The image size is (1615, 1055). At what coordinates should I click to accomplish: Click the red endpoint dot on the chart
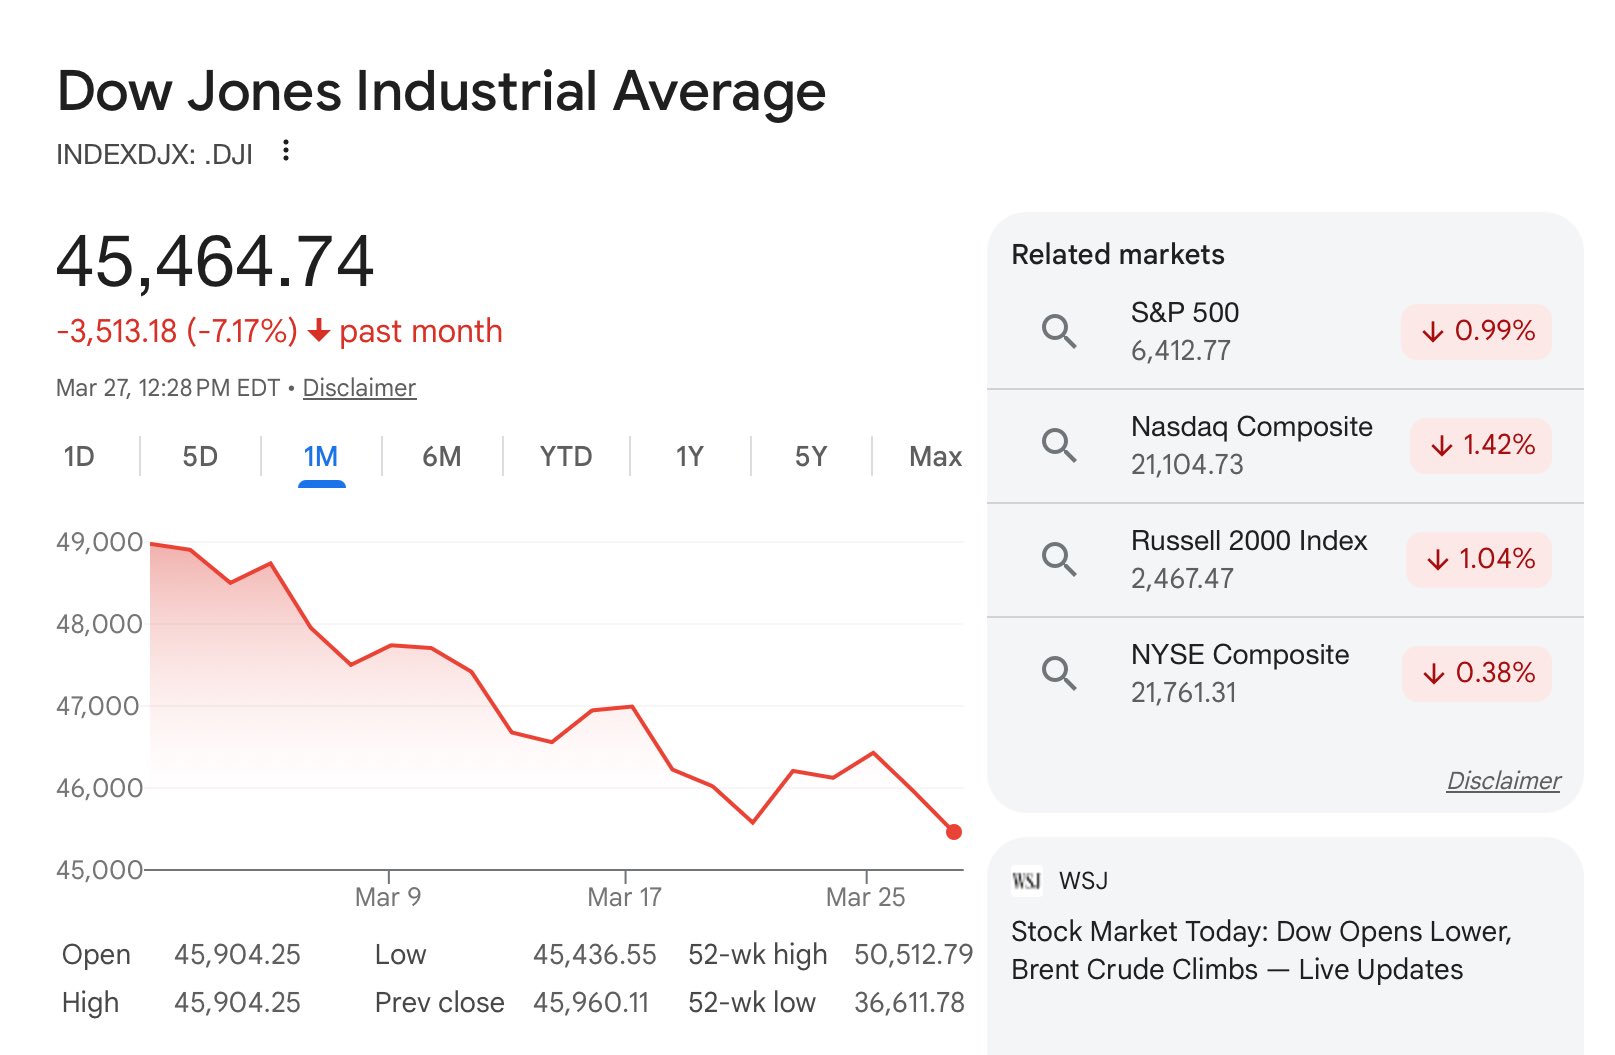click(x=954, y=832)
